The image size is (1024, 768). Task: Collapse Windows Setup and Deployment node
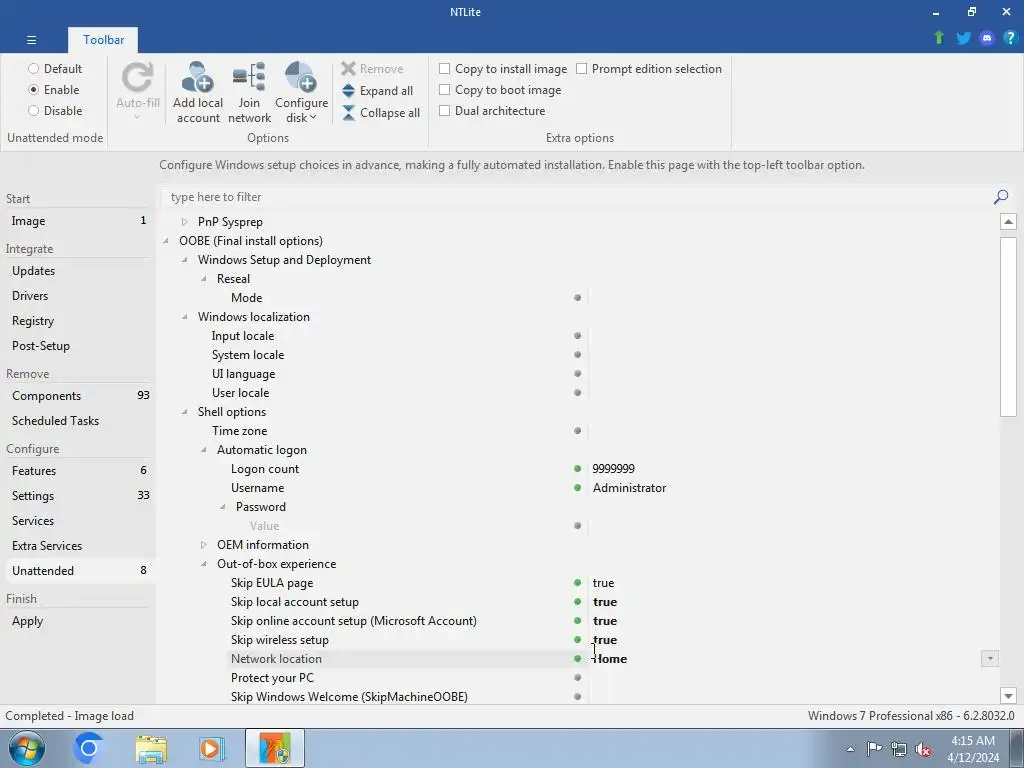point(184,260)
